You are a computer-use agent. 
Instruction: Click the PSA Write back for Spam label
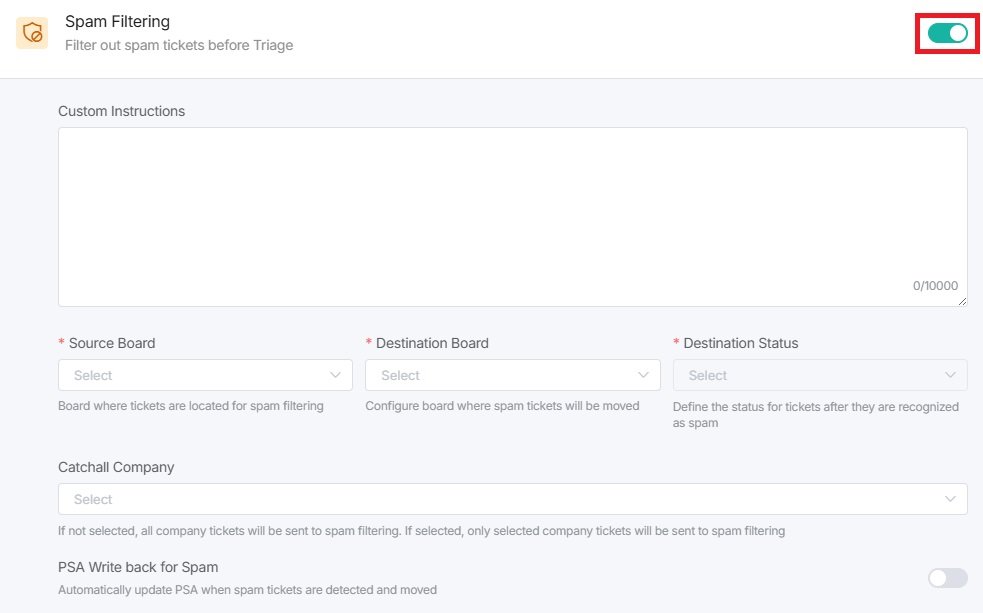point(138,567)
